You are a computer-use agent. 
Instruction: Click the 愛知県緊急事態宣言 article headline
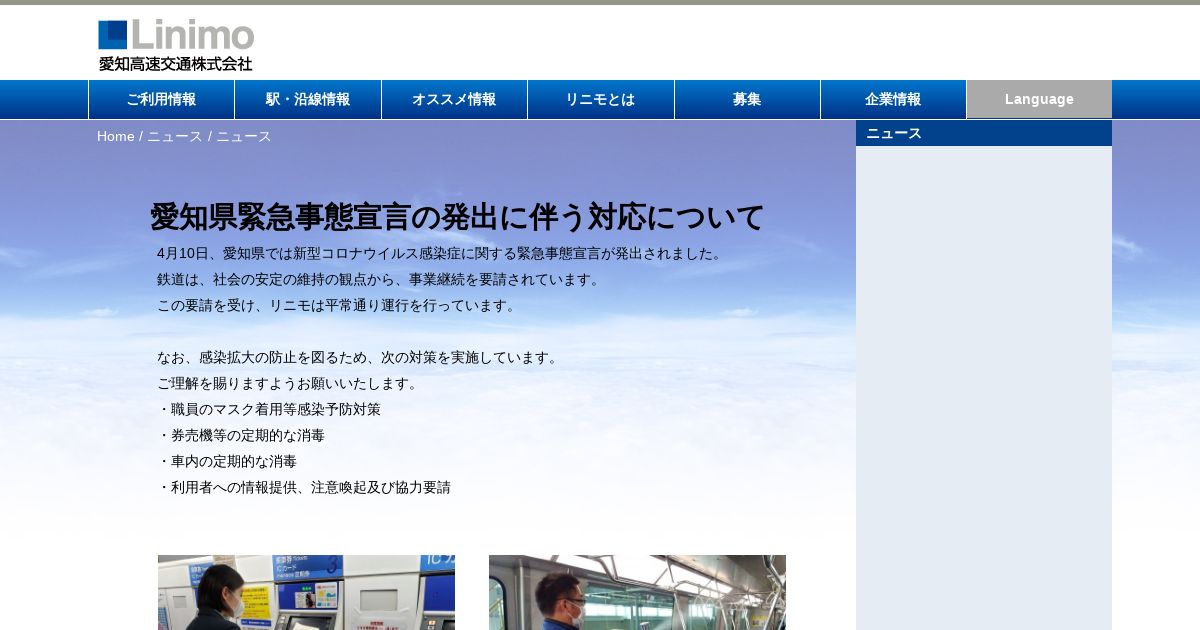tap(457, 217)
